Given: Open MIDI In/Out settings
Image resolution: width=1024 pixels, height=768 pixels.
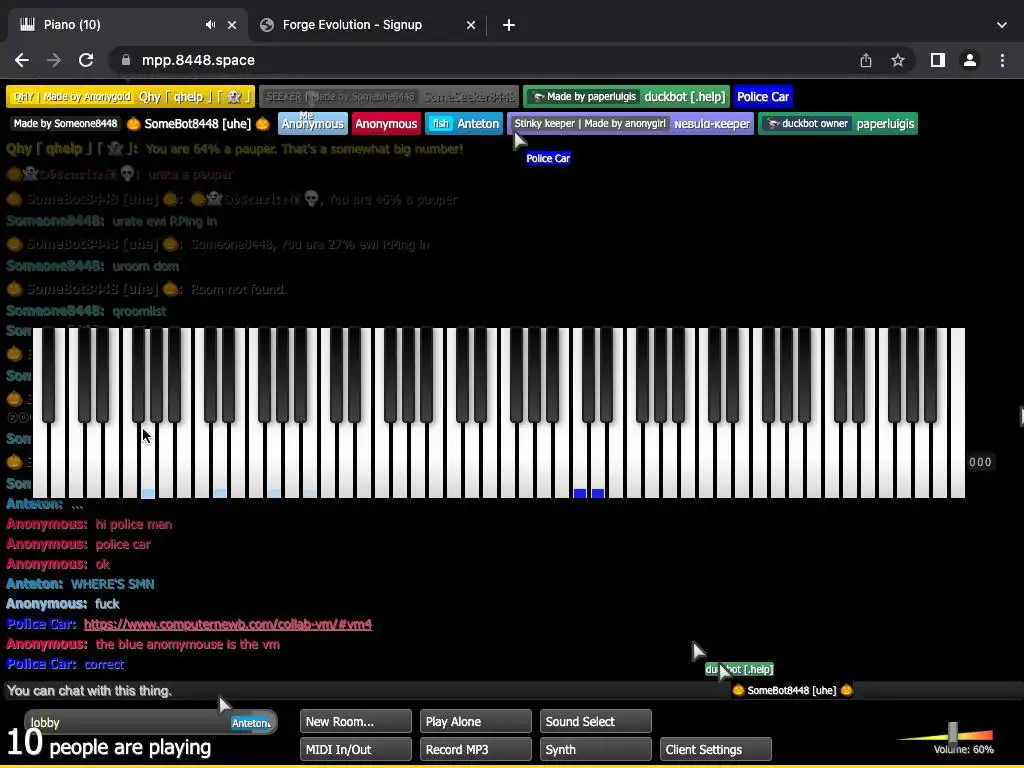Looking at the screenshot, I should point(356,749).
